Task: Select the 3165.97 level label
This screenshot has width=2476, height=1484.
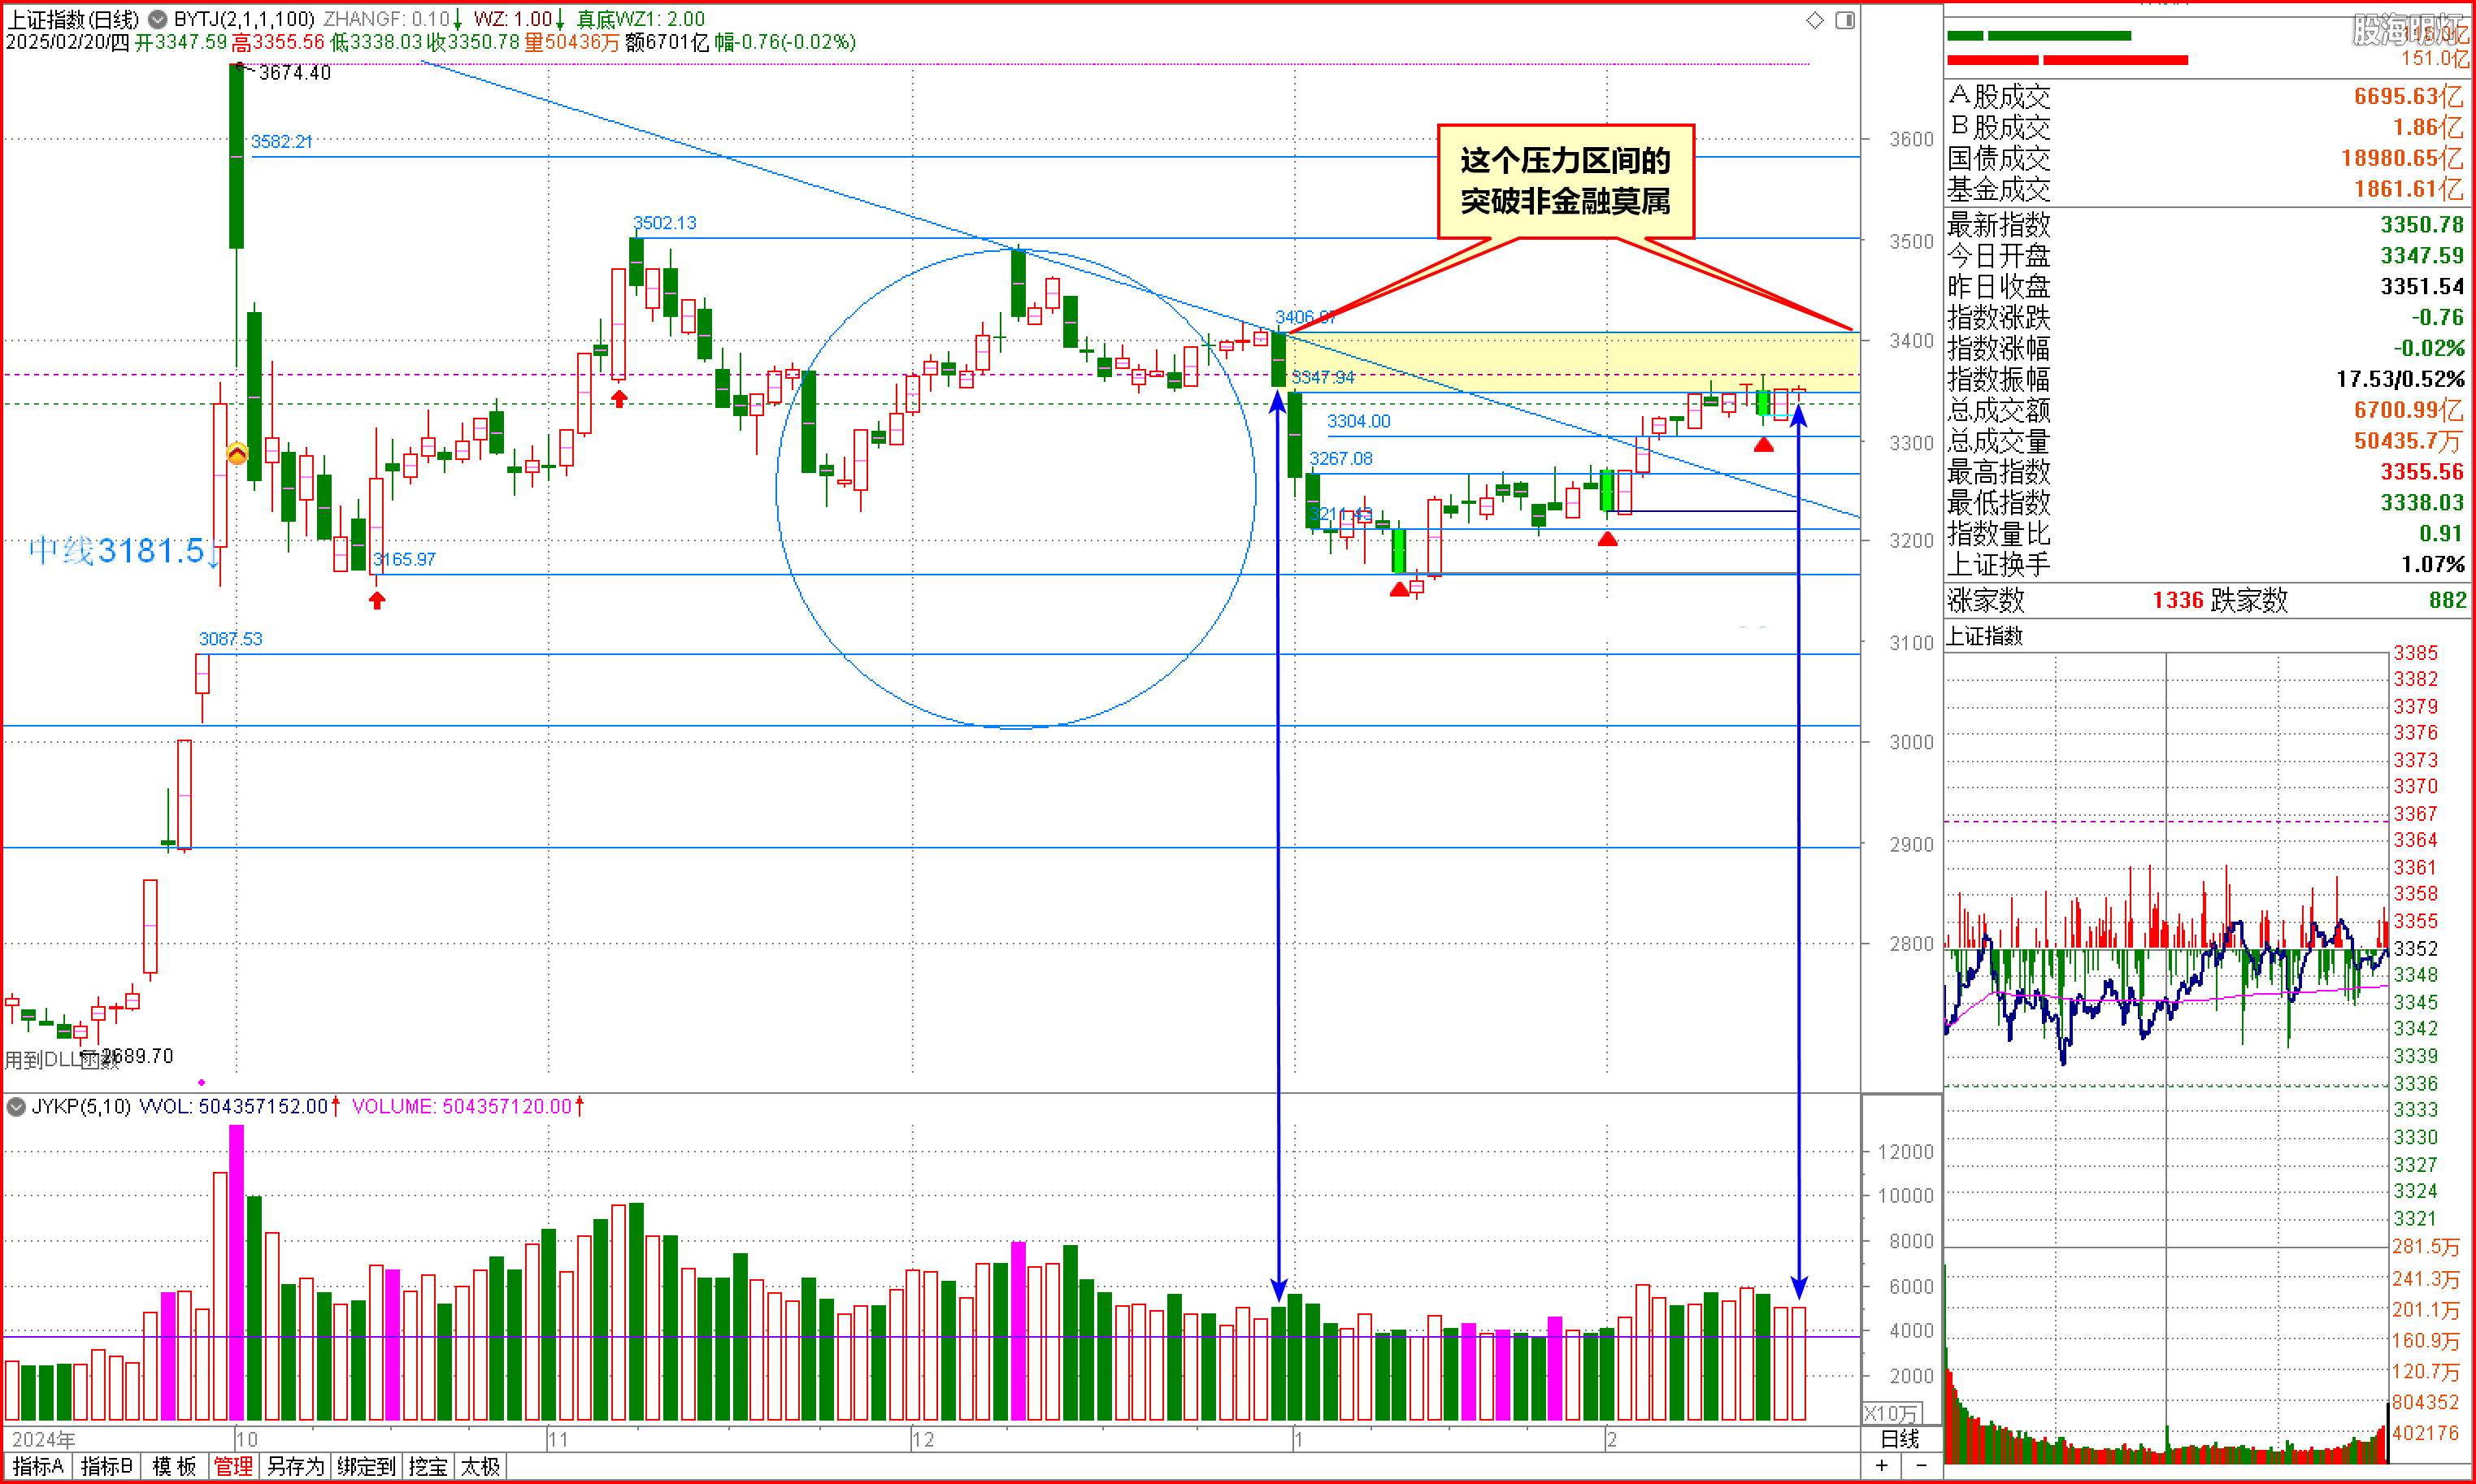Action: tap(404, 559)
